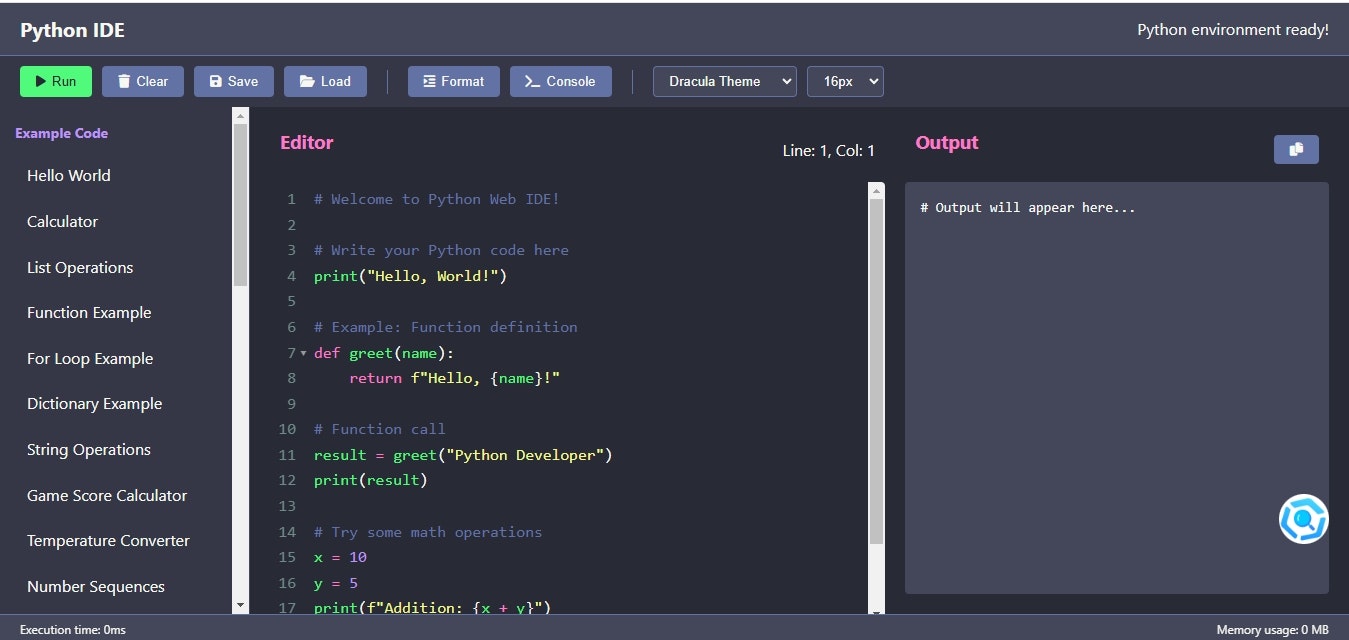Click the sidebar scrollbar down arrow
The image size is (1349, 640).
[x=240, y=605]
